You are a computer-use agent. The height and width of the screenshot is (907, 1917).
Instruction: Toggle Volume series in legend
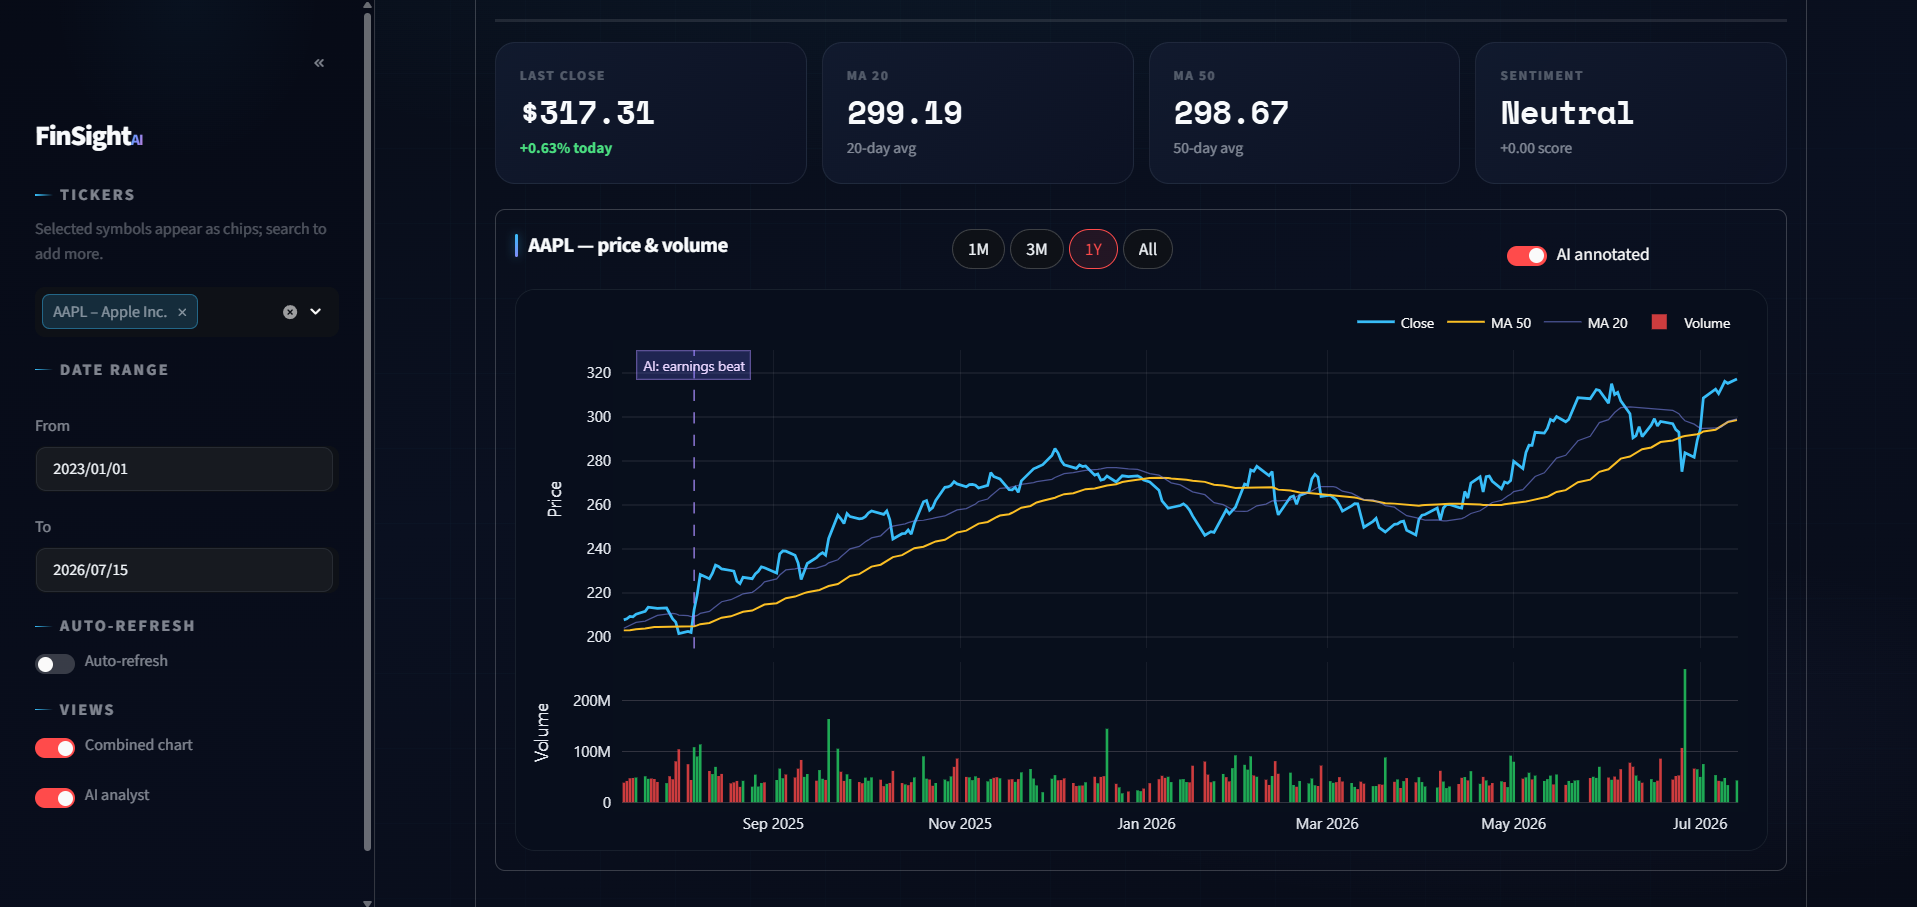click(x=1691, y=323)
